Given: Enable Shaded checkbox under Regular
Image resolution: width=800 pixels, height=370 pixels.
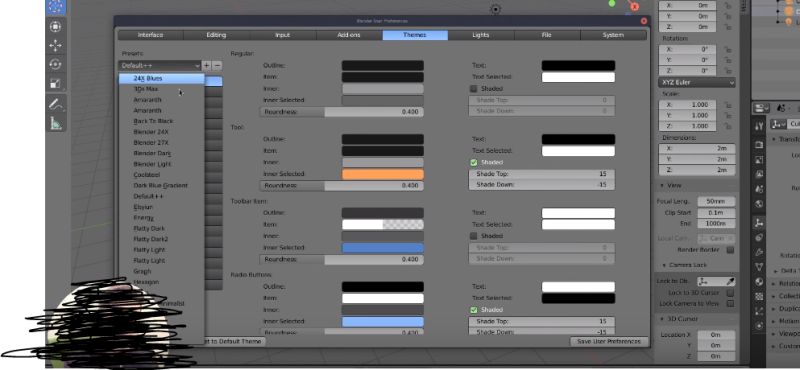Looking at the screenshot, I should 473,89.
